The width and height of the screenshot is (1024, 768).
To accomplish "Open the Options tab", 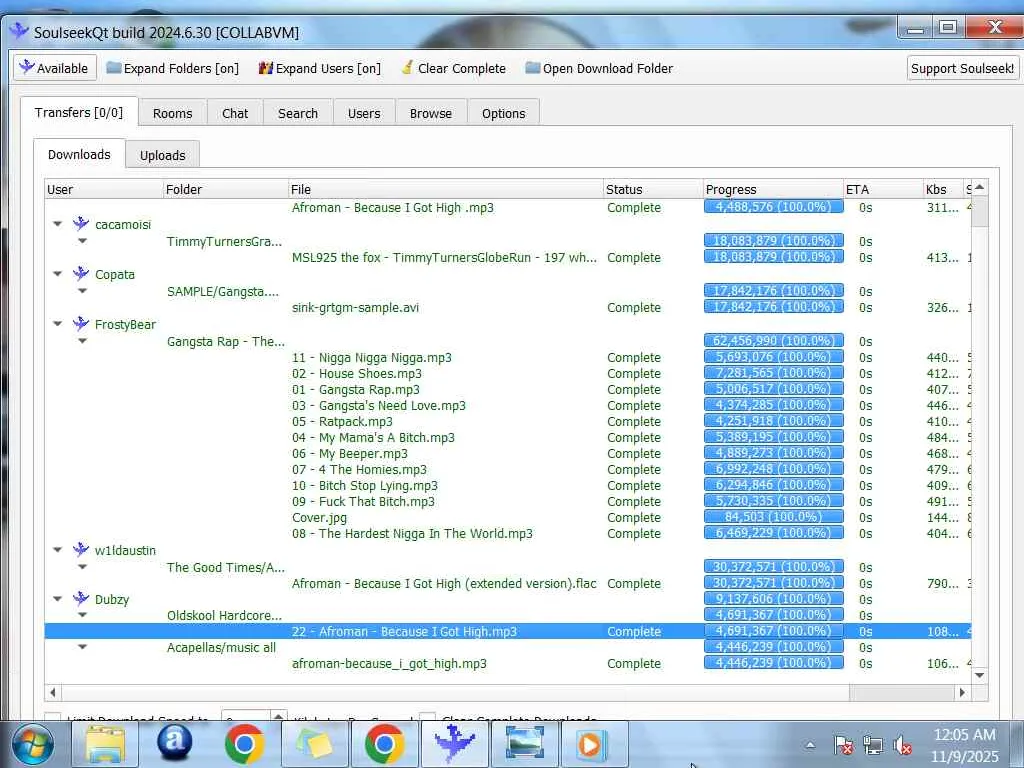I will click(504, 113).
